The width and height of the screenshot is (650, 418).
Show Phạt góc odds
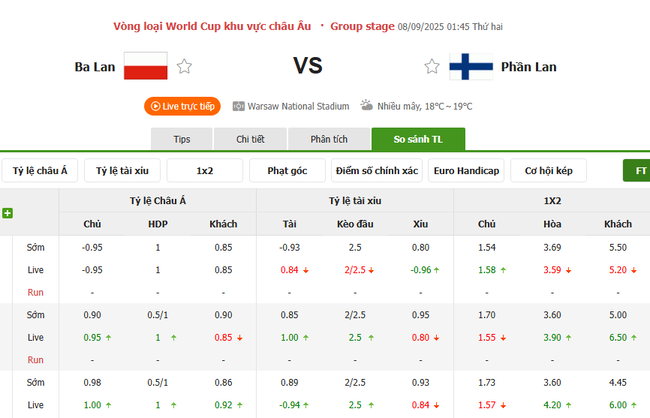coord(287,171)
